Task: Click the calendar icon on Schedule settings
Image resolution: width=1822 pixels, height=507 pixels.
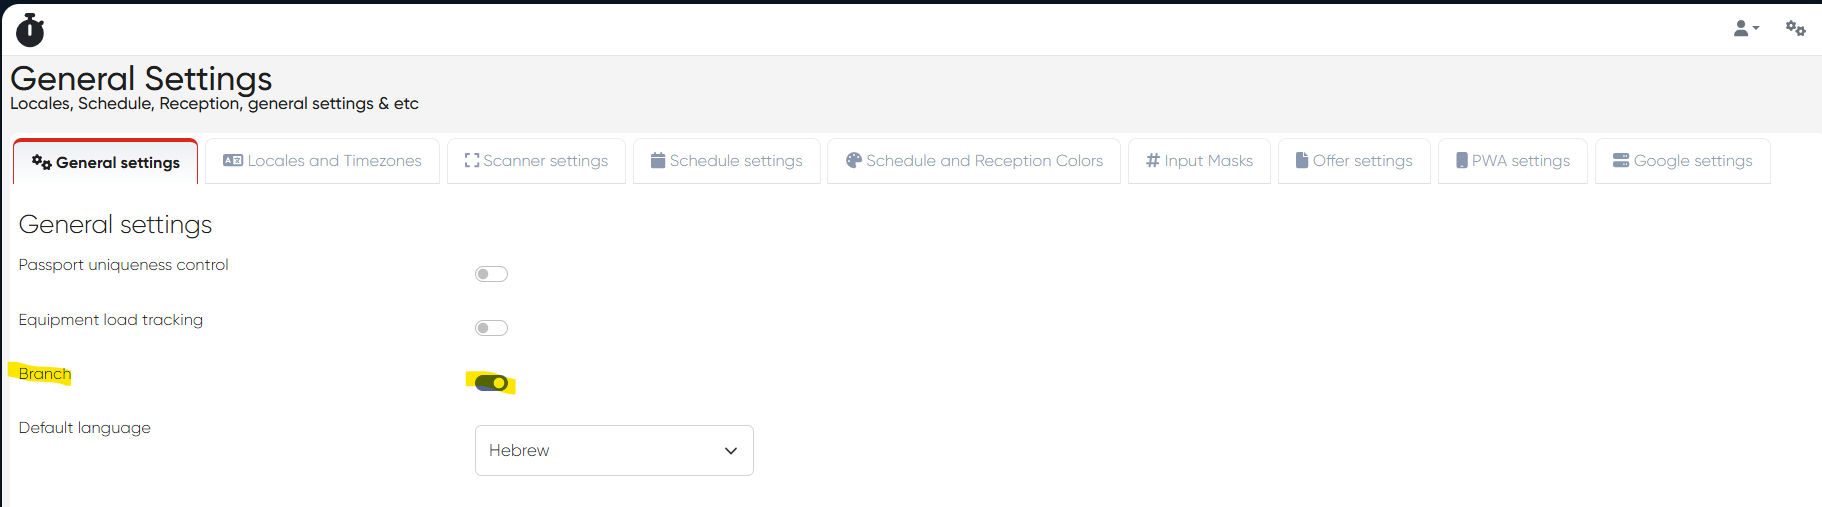Action: (x=658, y=161)
